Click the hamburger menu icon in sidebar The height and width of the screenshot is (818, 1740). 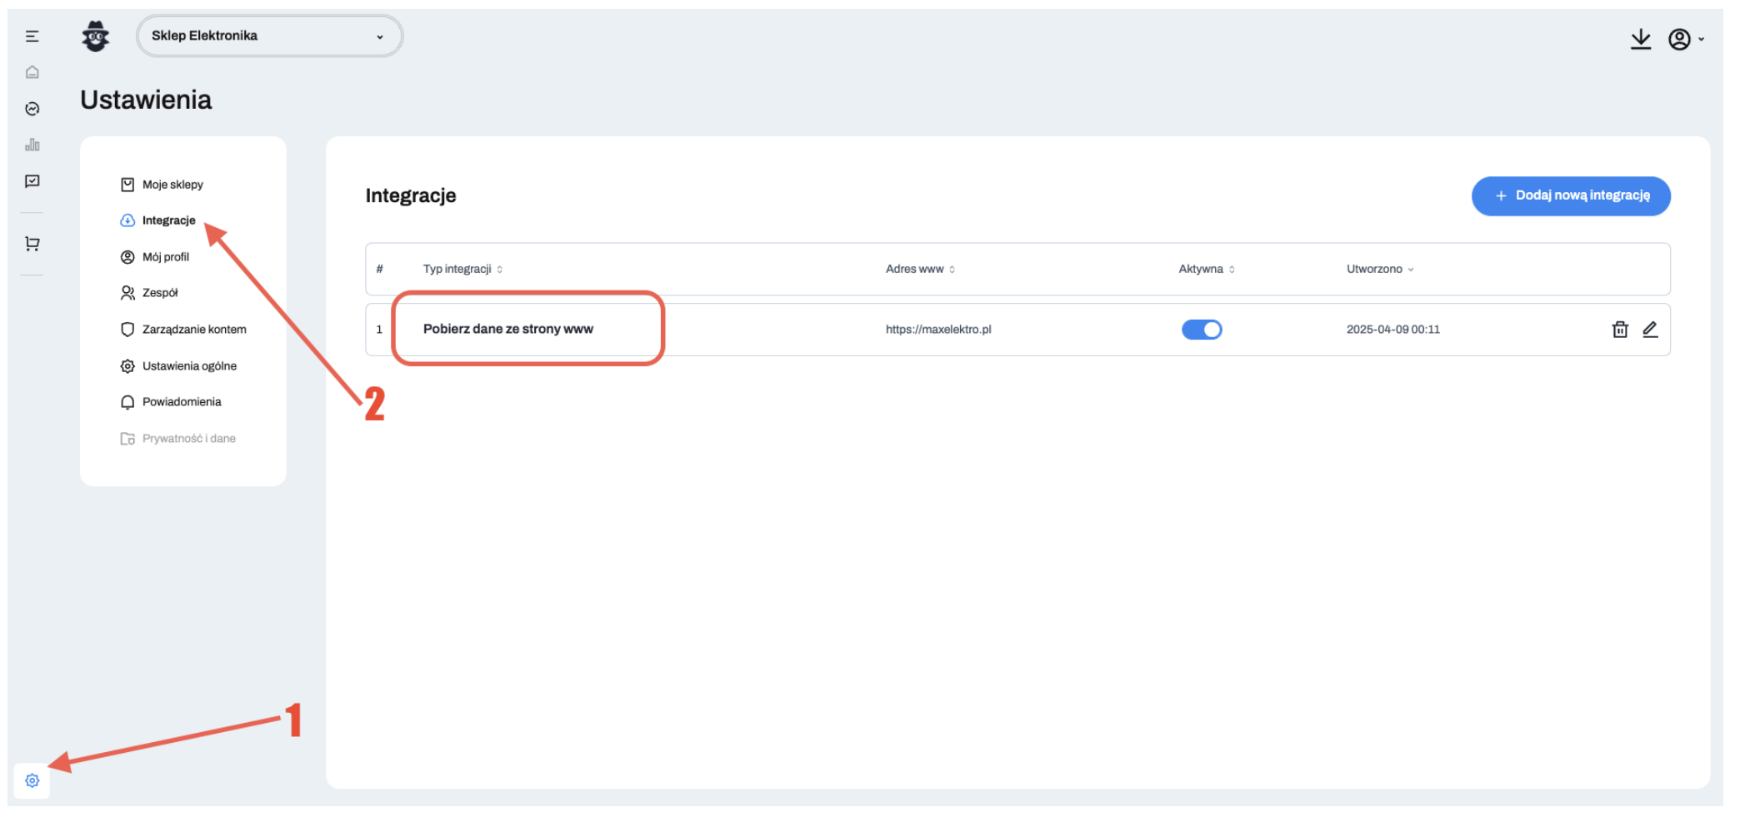(x=32, y=36)
